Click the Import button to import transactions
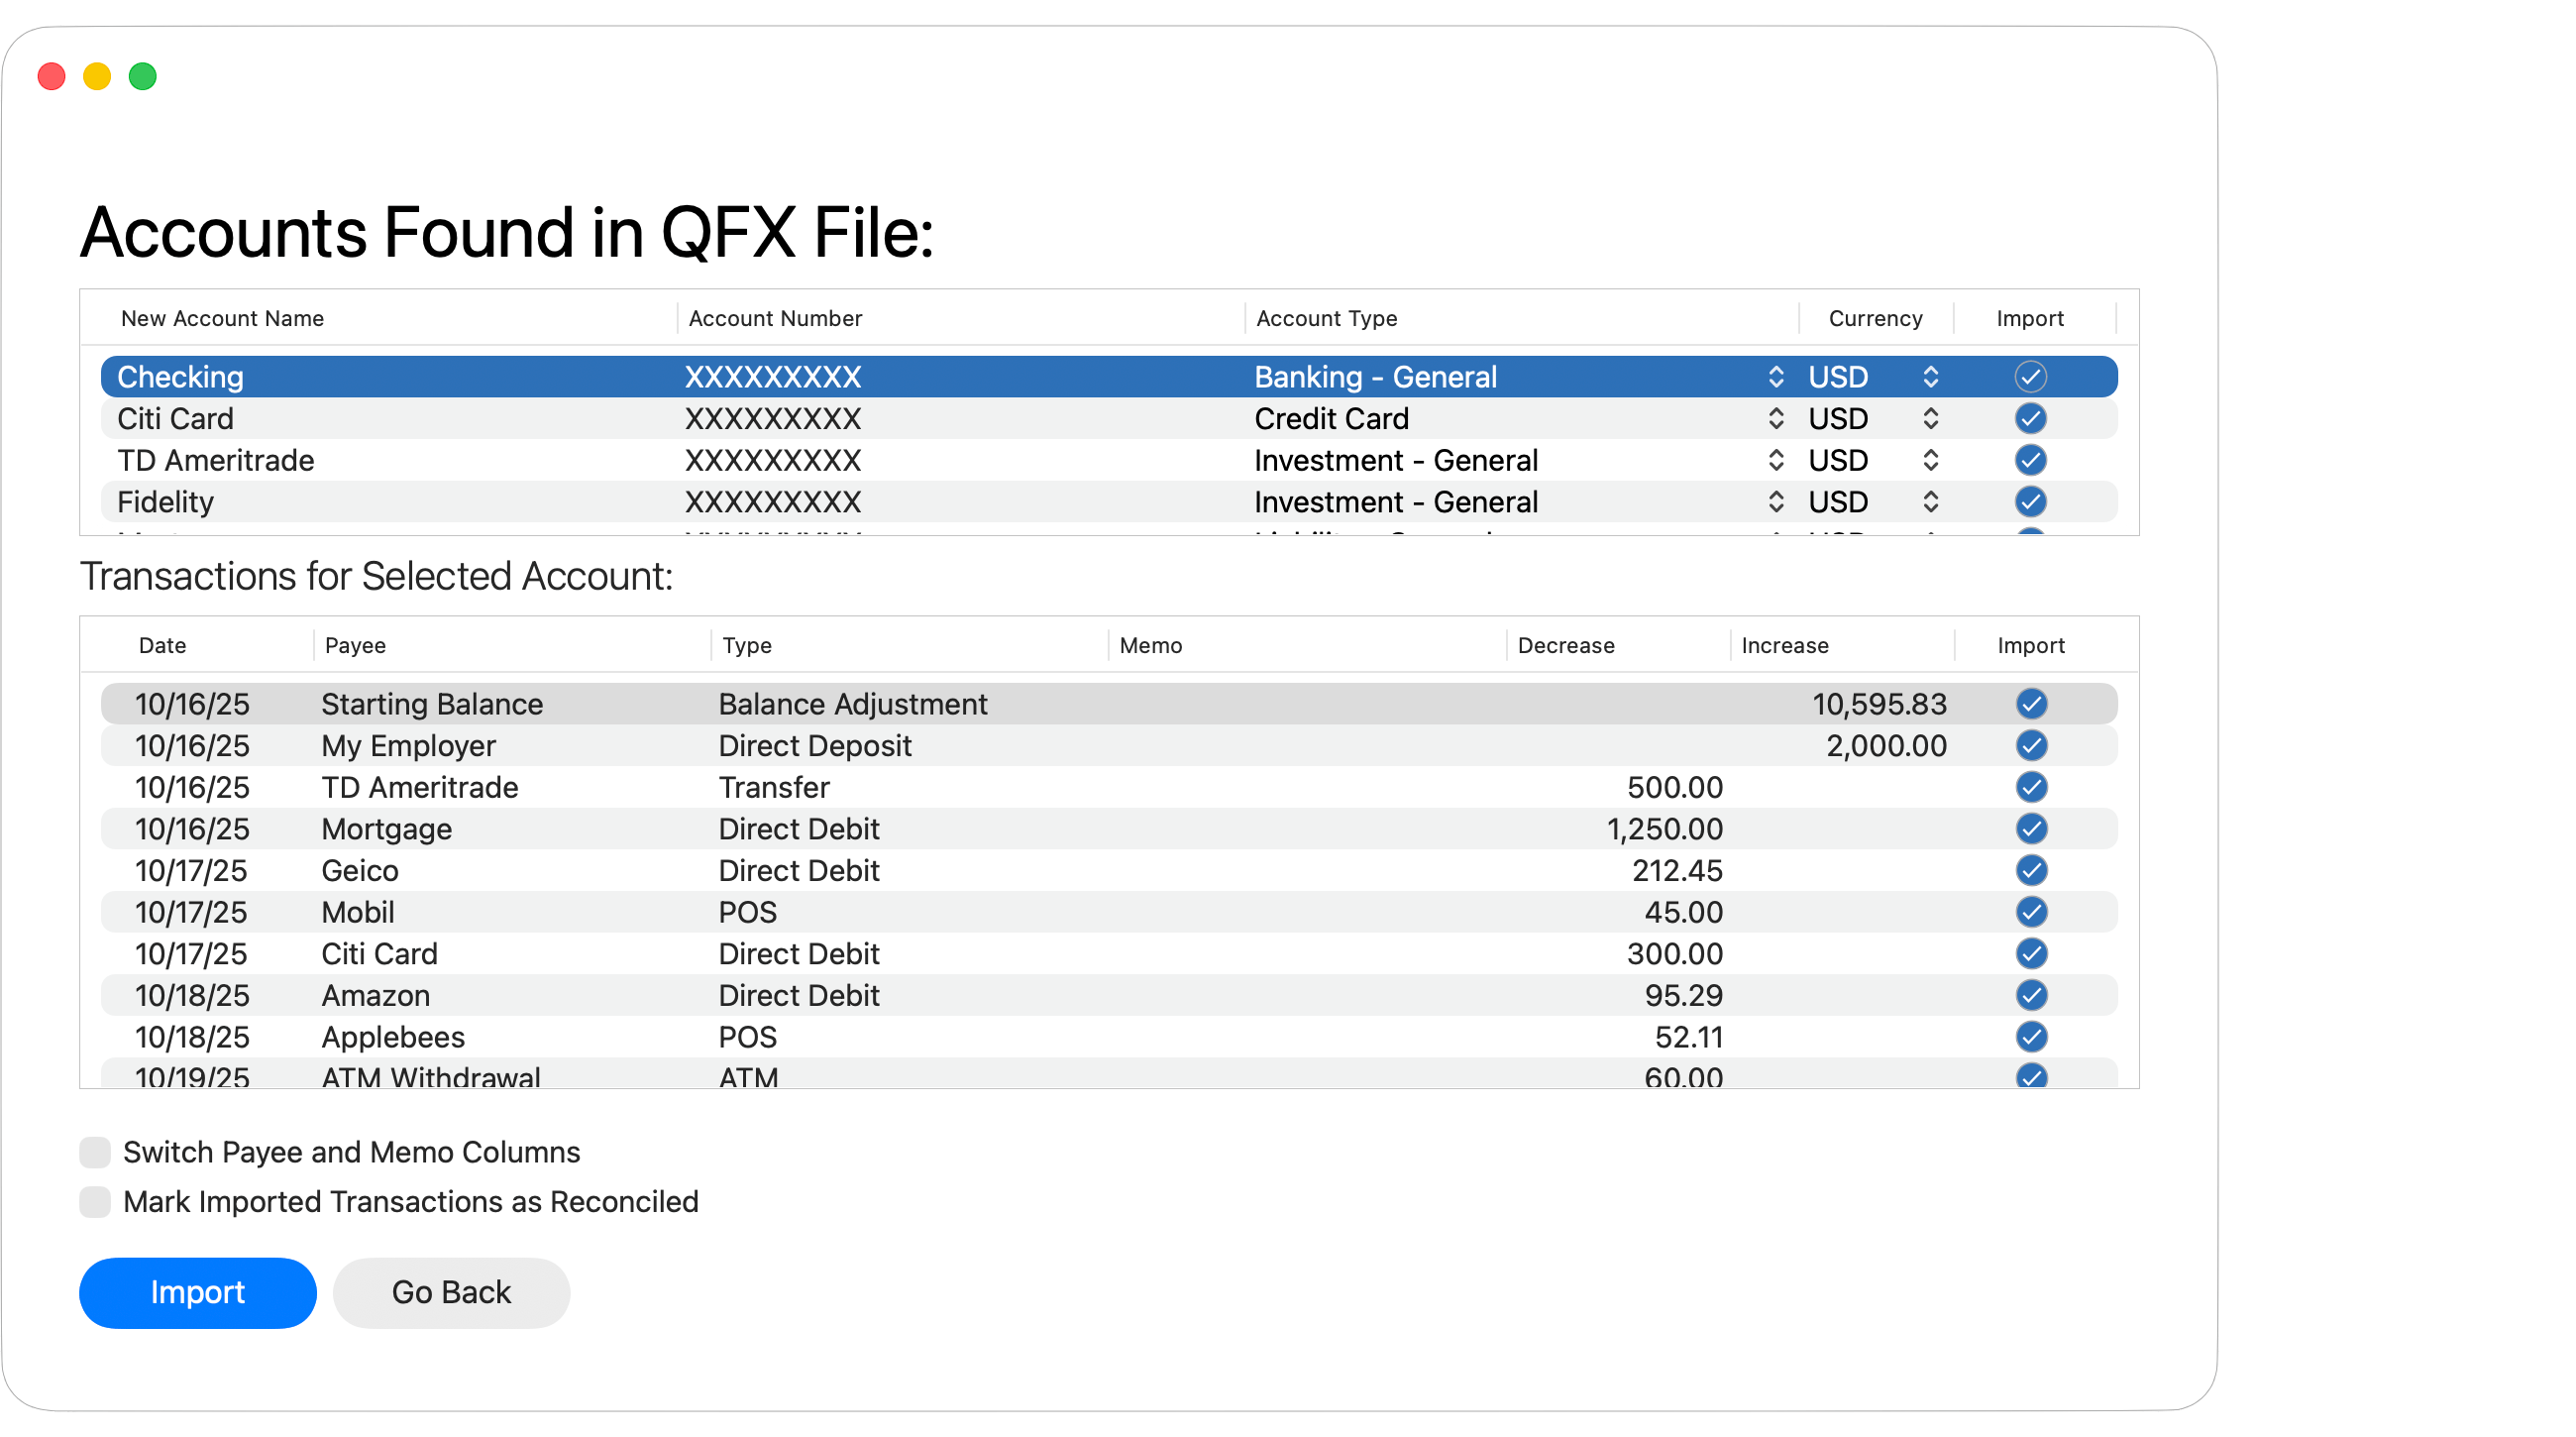Viewport: 2576px width, 1437px height. click(197, 1292)
